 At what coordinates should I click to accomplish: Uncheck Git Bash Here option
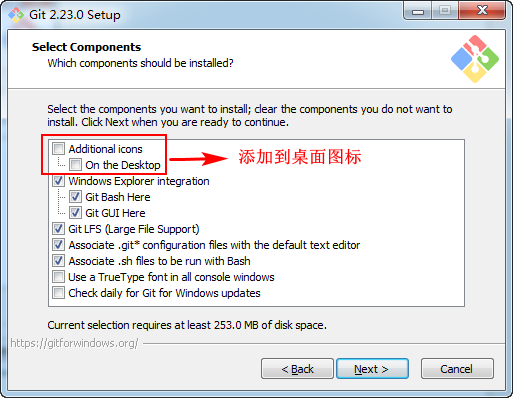click(75, 197)
